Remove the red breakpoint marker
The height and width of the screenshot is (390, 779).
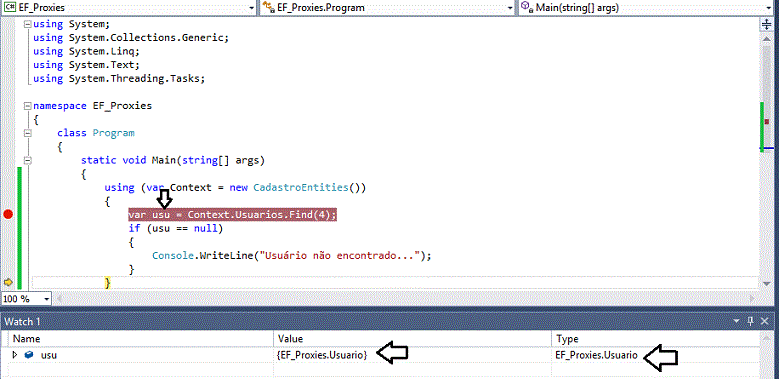coord(8,215)
